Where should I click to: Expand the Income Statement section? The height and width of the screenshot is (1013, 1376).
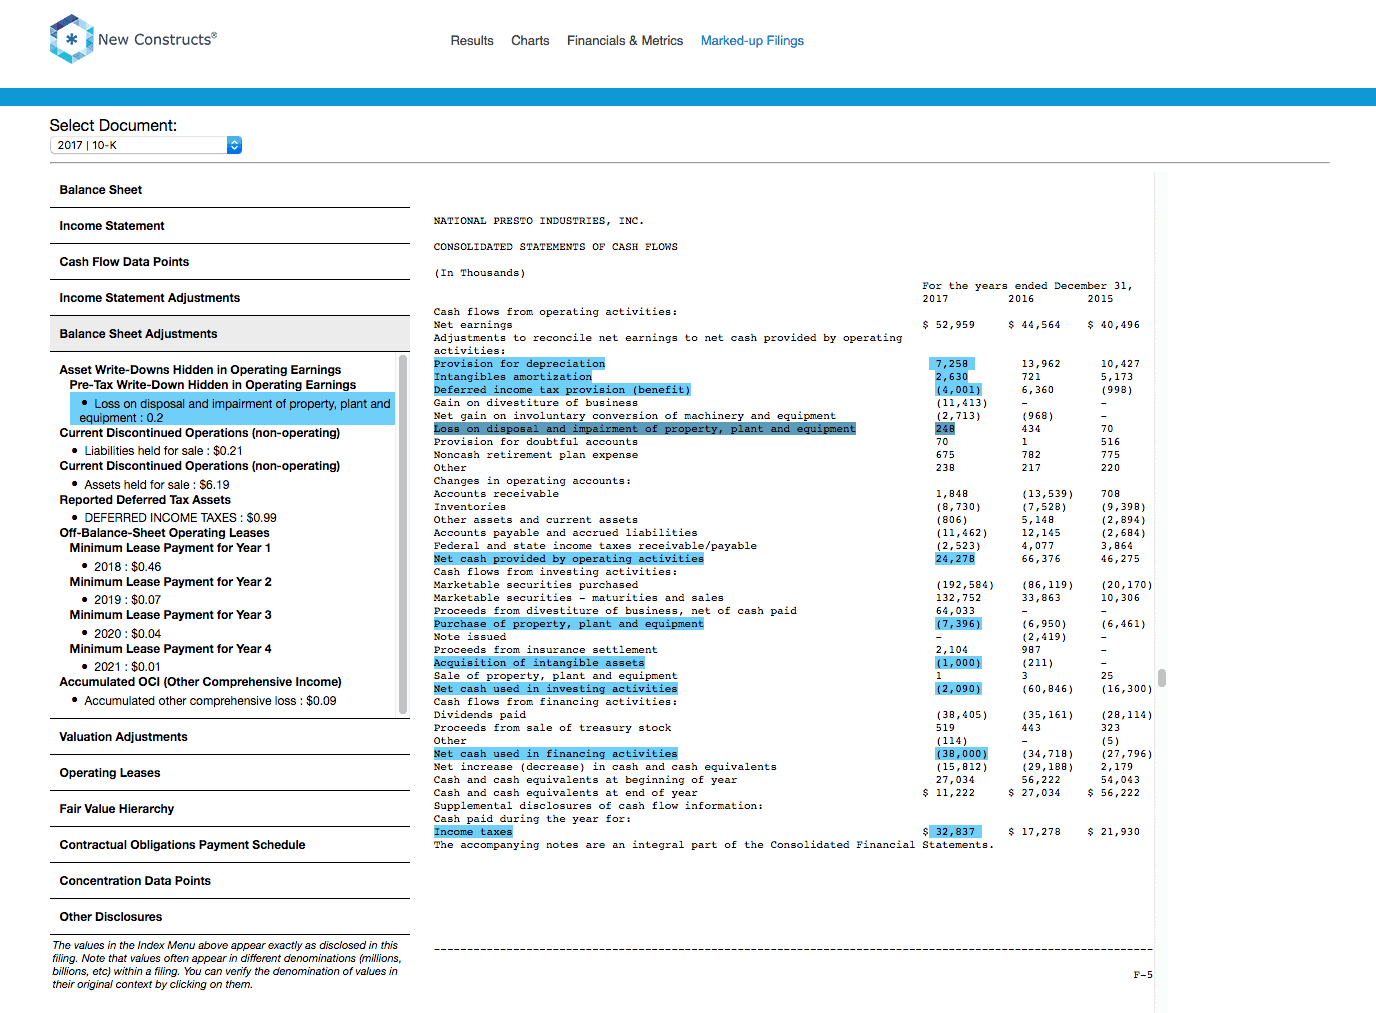230,226
